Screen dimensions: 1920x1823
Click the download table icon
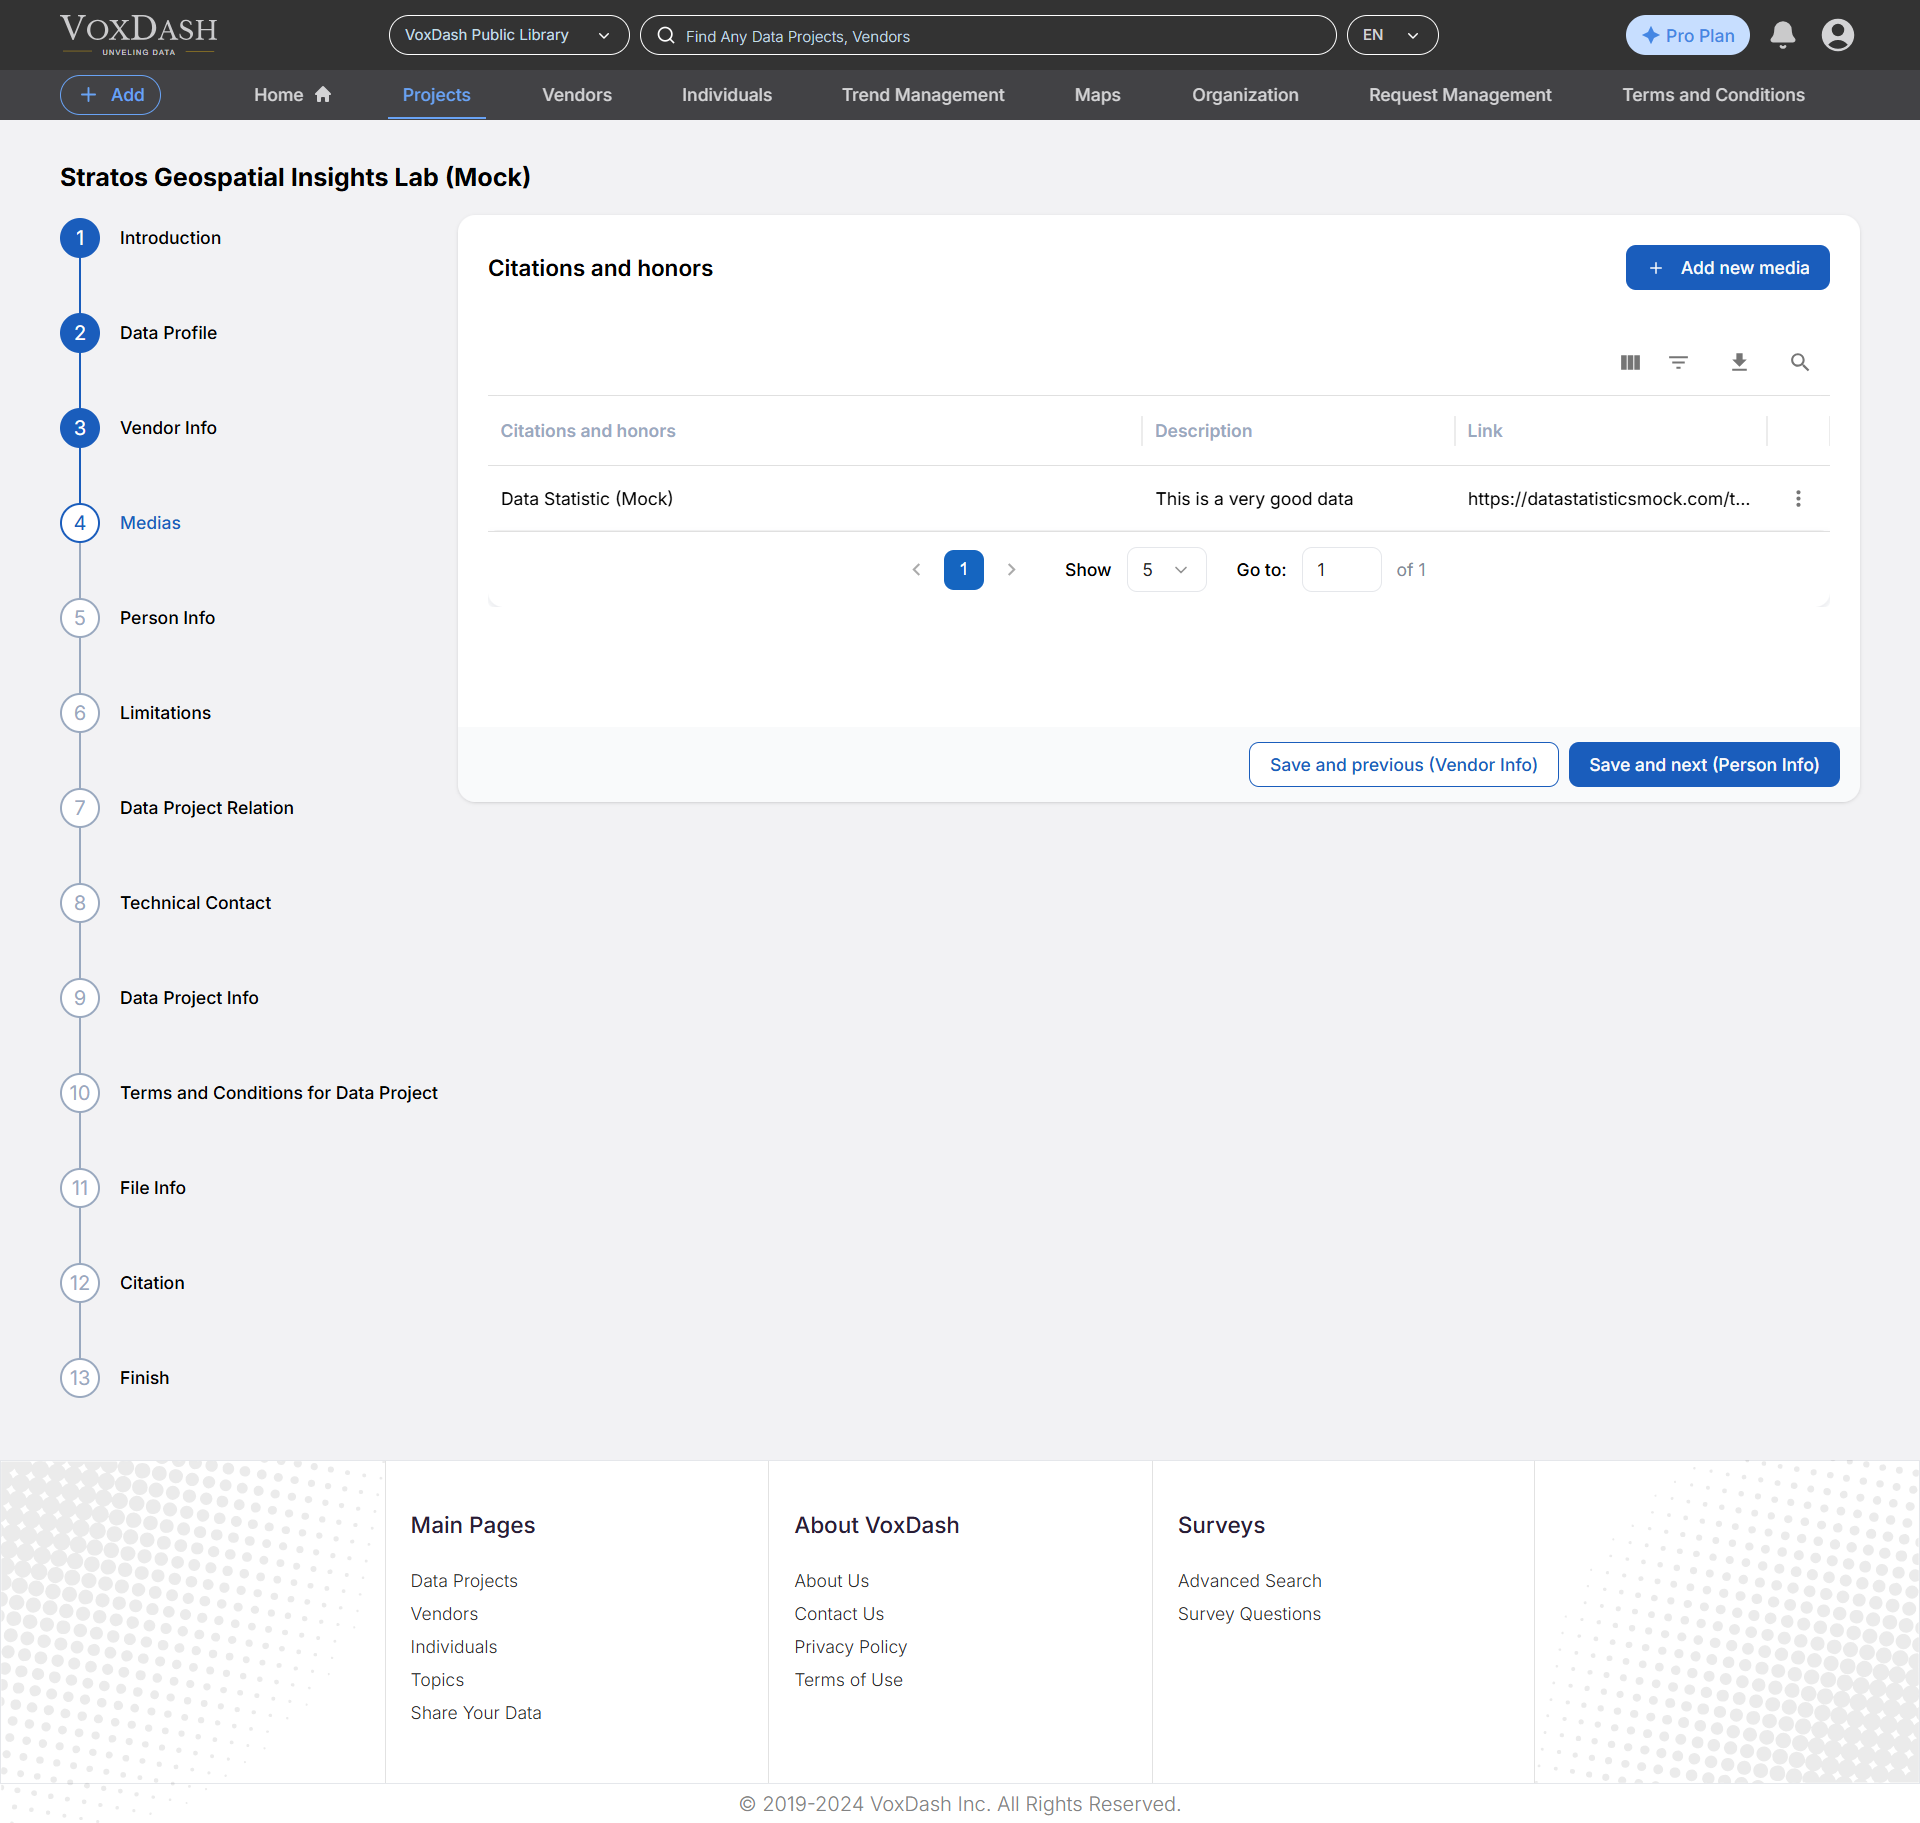1739,362
